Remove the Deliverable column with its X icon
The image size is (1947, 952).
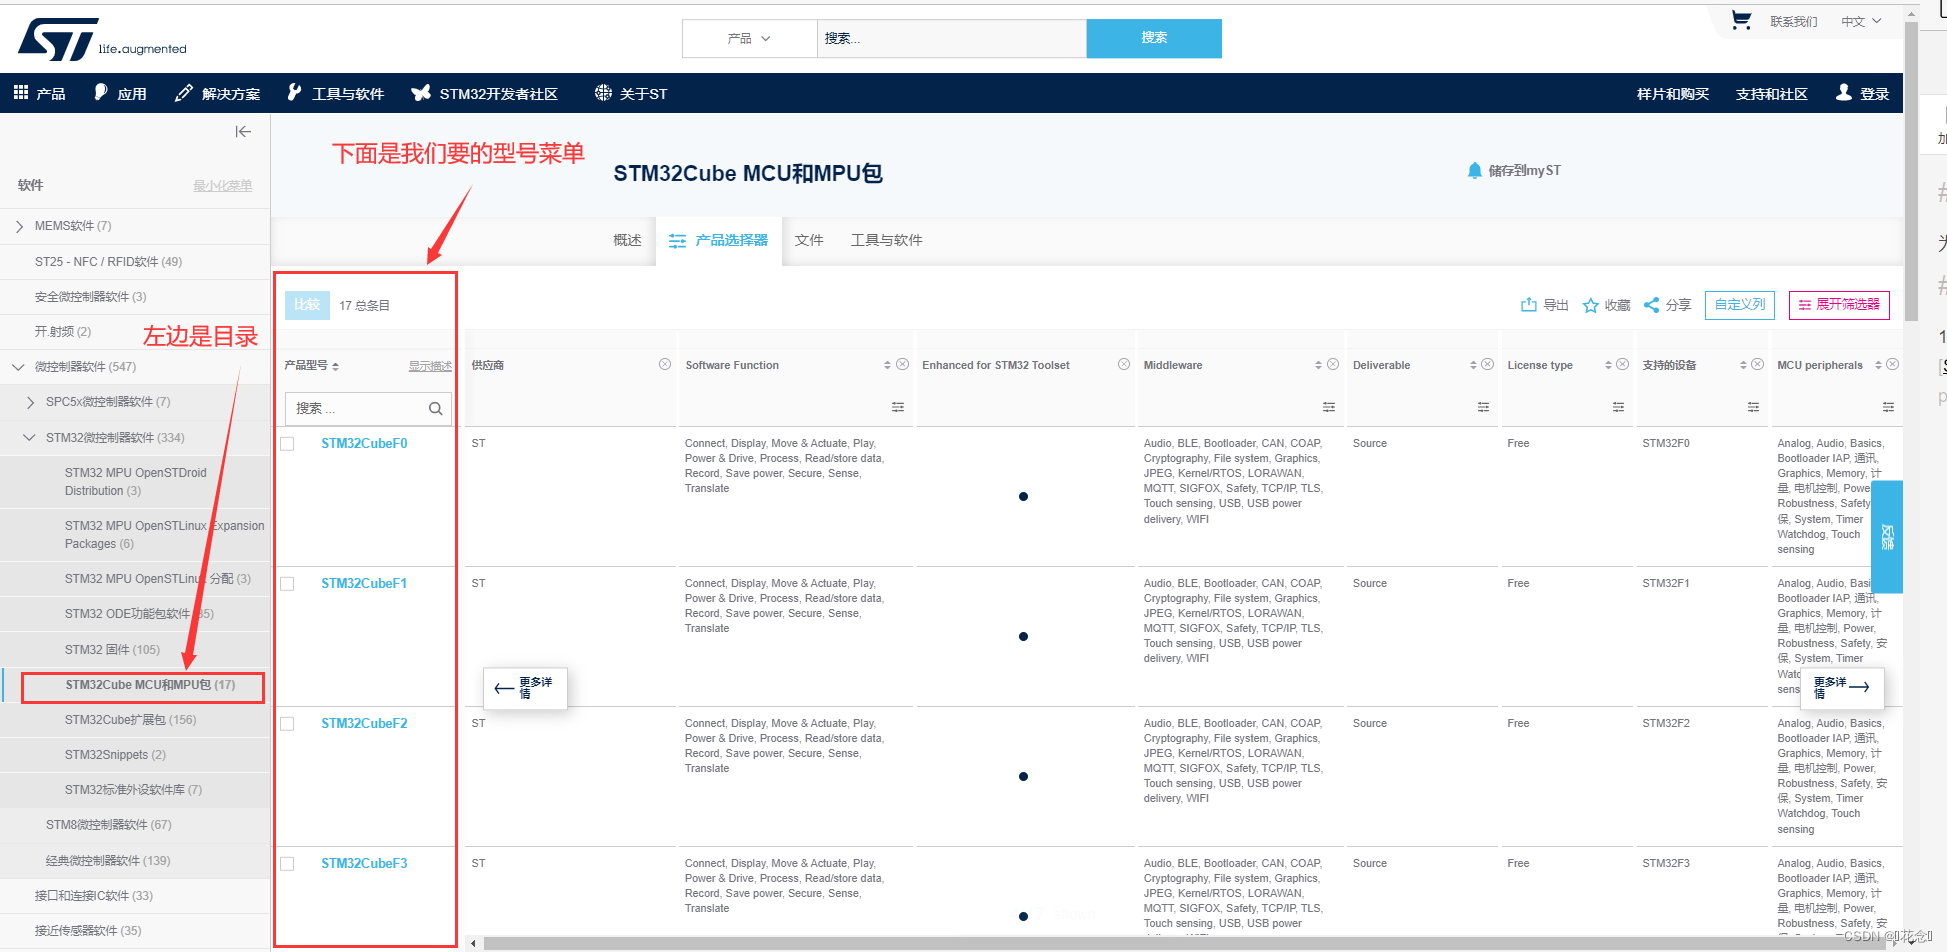[x=1488, y=364]
